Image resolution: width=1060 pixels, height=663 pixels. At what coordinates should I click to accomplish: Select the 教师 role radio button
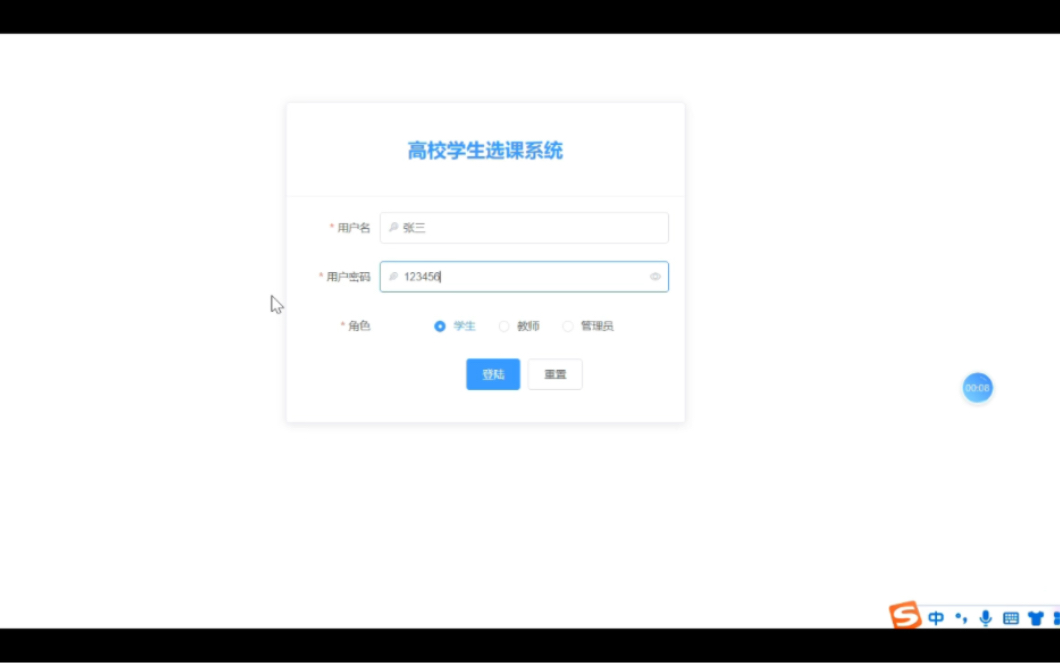(x=504, y=325)
